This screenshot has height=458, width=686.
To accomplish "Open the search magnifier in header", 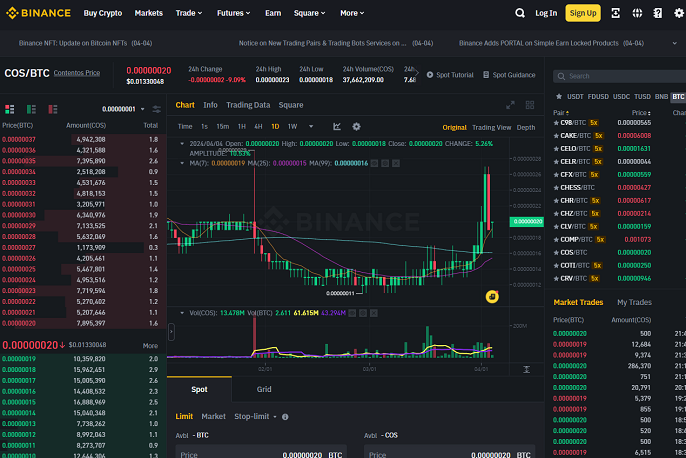I will click(520, 13).
